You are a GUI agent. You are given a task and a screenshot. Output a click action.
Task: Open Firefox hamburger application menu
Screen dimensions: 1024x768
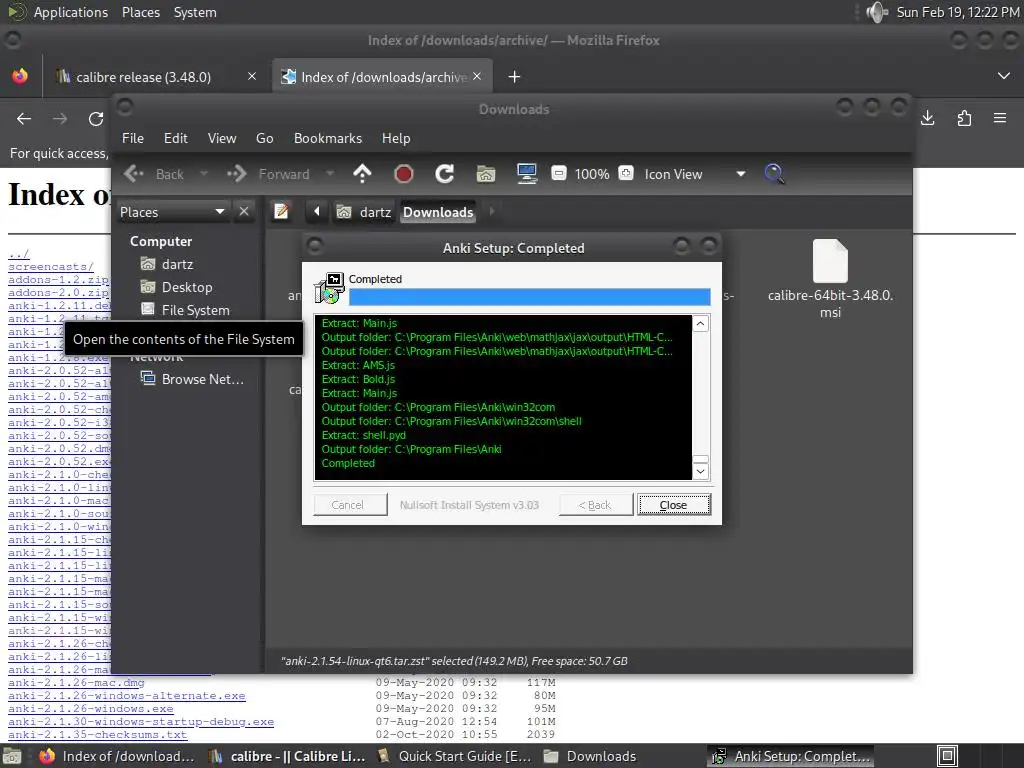click(x=1000, y=118)
